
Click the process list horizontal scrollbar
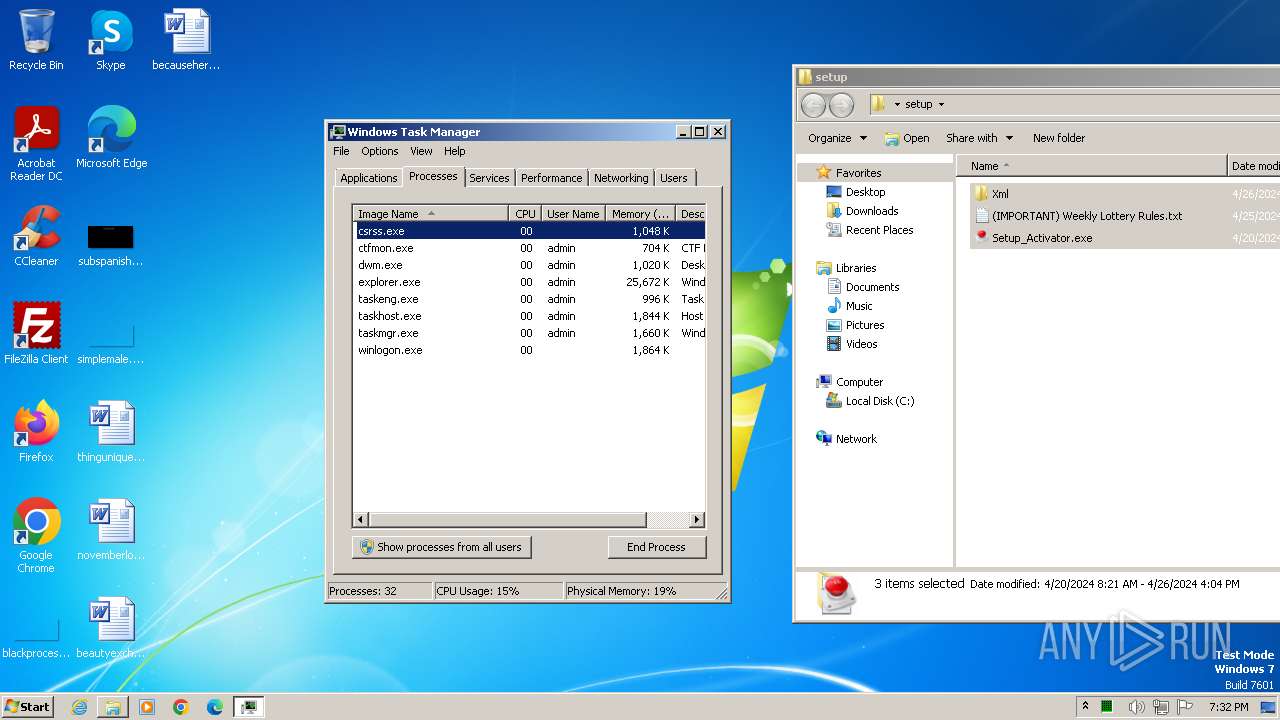507,520
